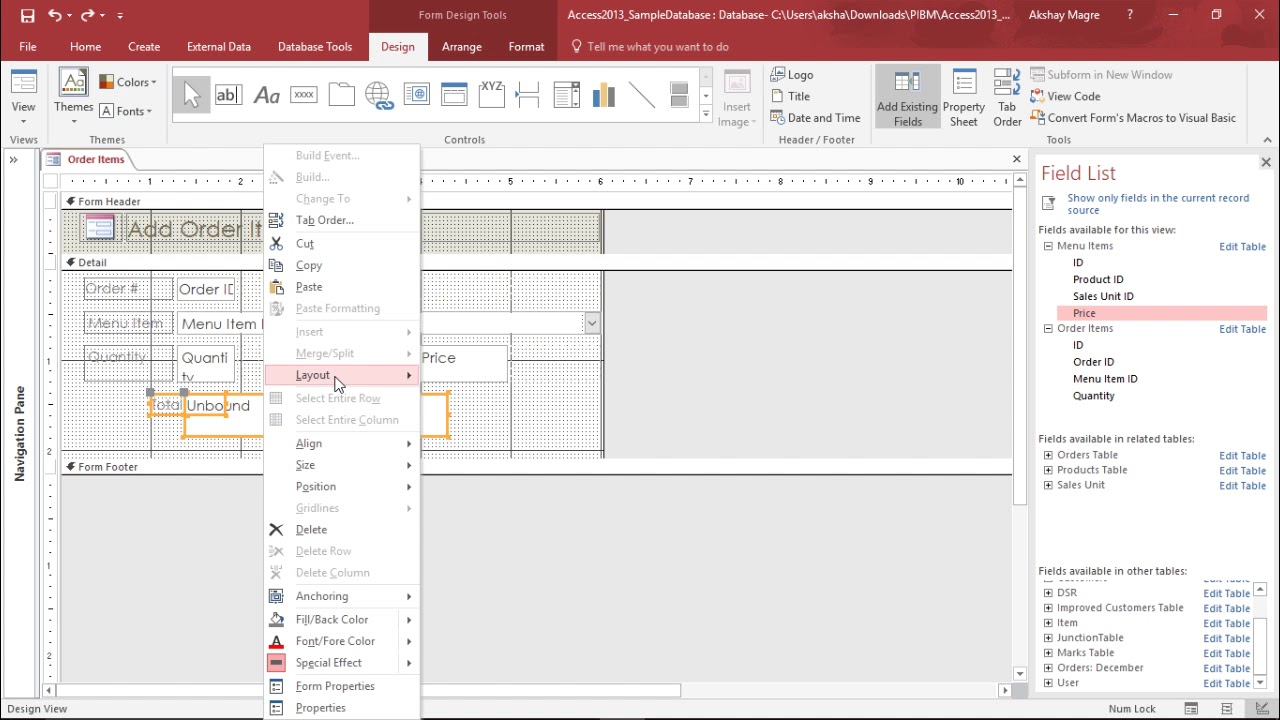The width and height of the screenshot is (1280, 720).
Task: Select the pointer Select tool in Controls
Action: (x=191, y=95)
